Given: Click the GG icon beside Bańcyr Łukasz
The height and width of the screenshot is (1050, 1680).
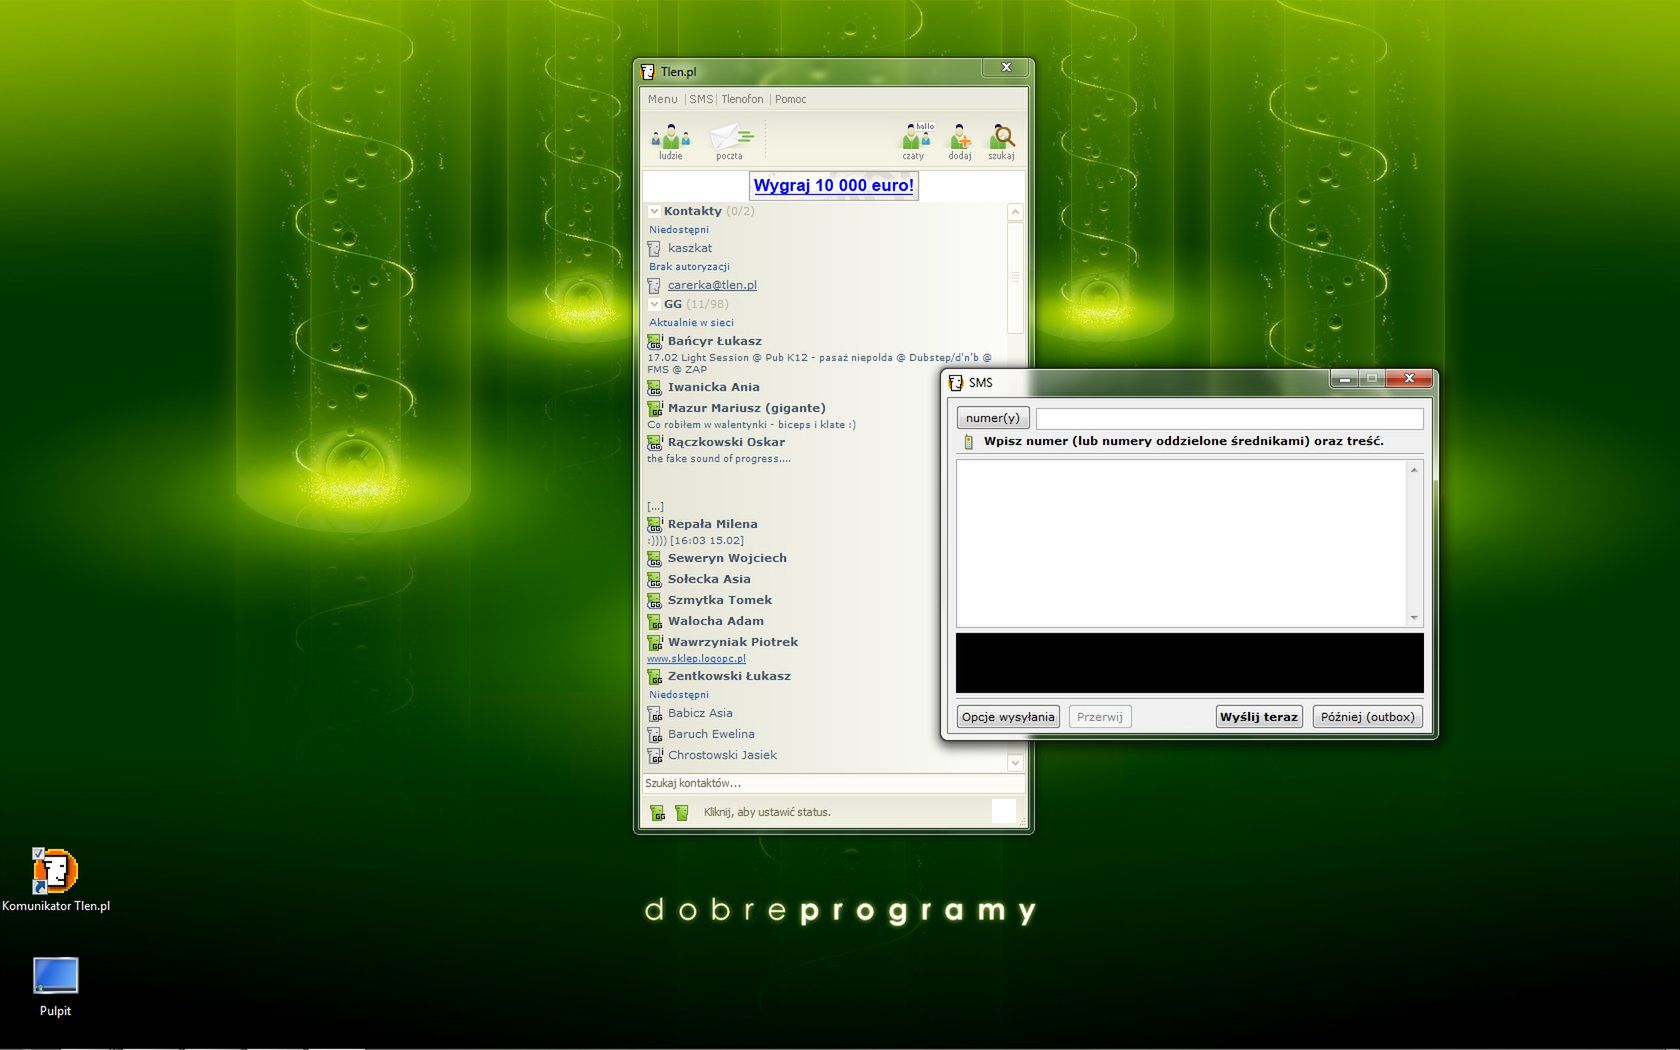Looking at the screenshot, I should point(655,341).
